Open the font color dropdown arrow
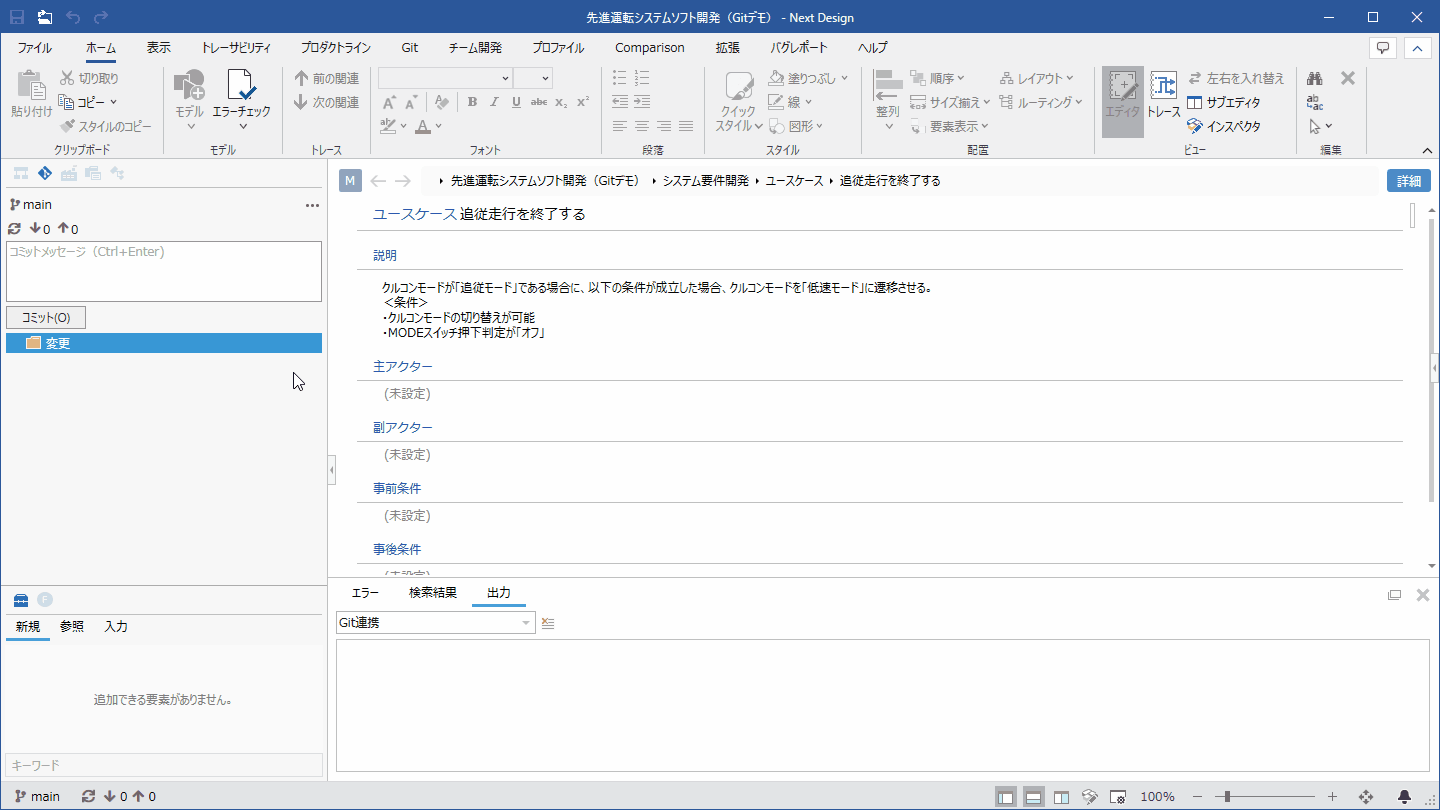The height and width of the screenshot is (810, 1440). 438,126
